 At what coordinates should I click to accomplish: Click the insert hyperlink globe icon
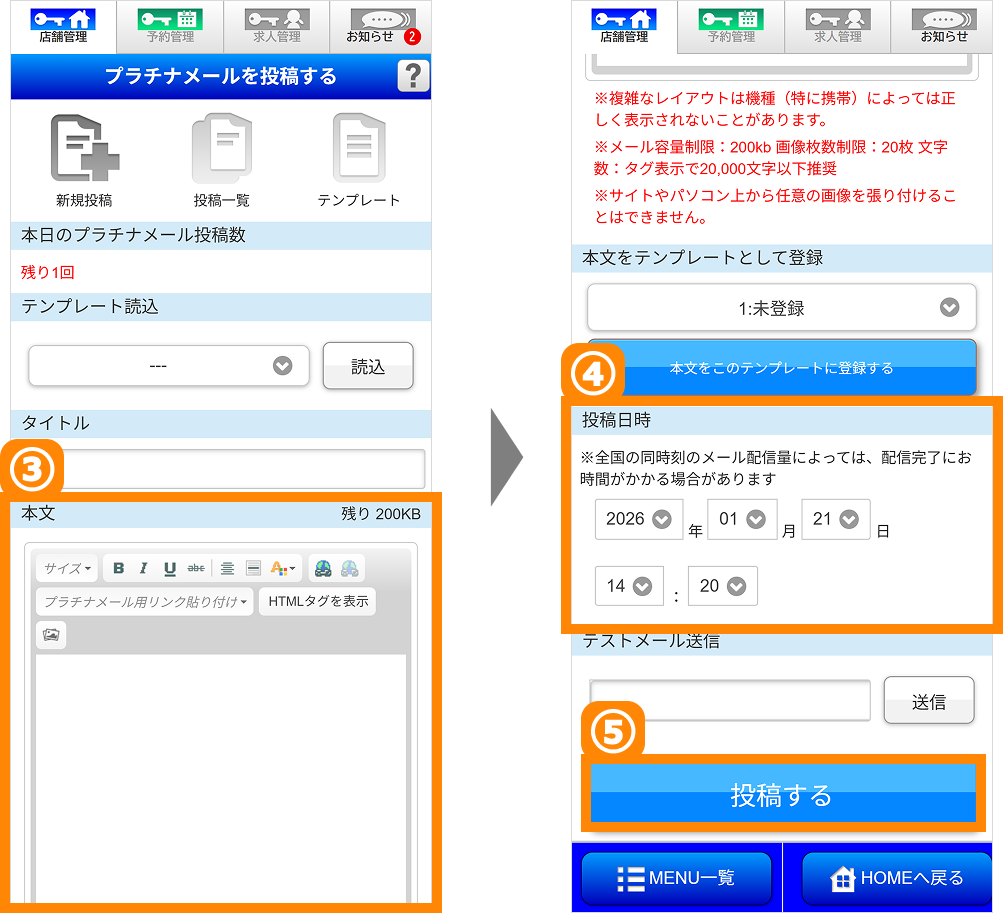click(322, 568)
